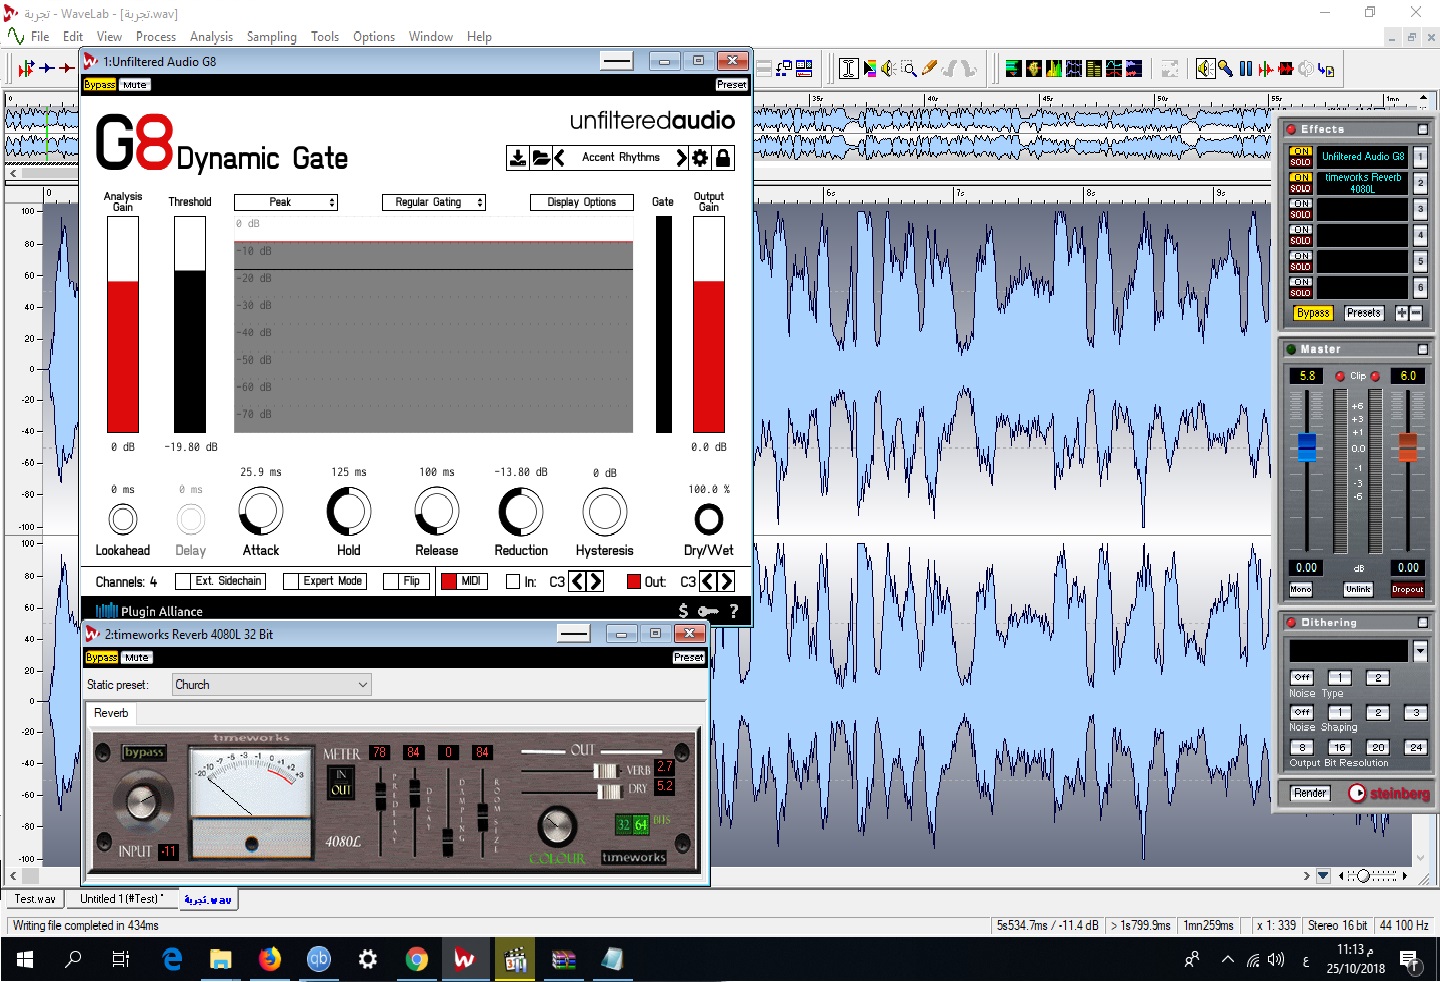Click the G8 dollar sign icon
The image size is (1440, 982).
coord(683,610)
